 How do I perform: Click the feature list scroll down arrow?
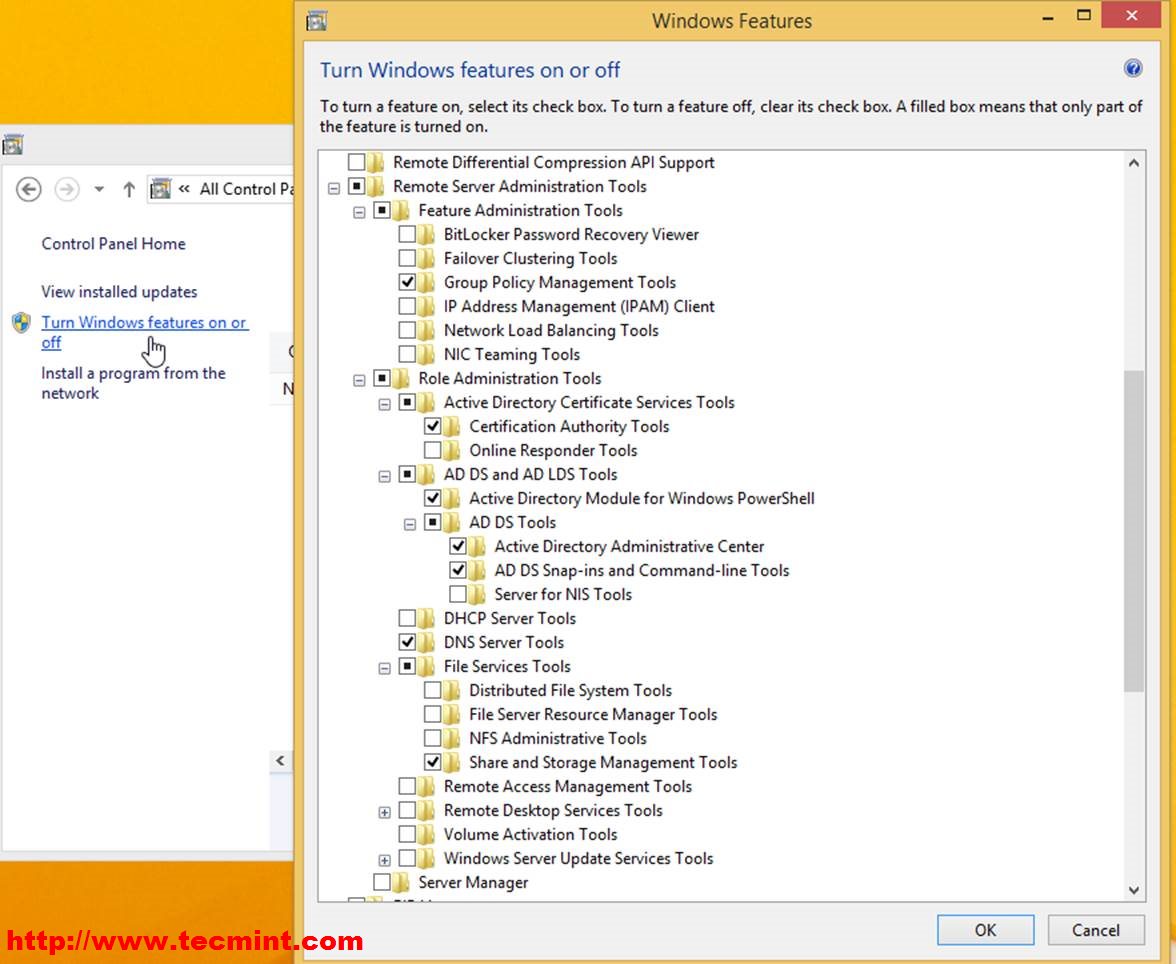click(x=1133, y=889)
